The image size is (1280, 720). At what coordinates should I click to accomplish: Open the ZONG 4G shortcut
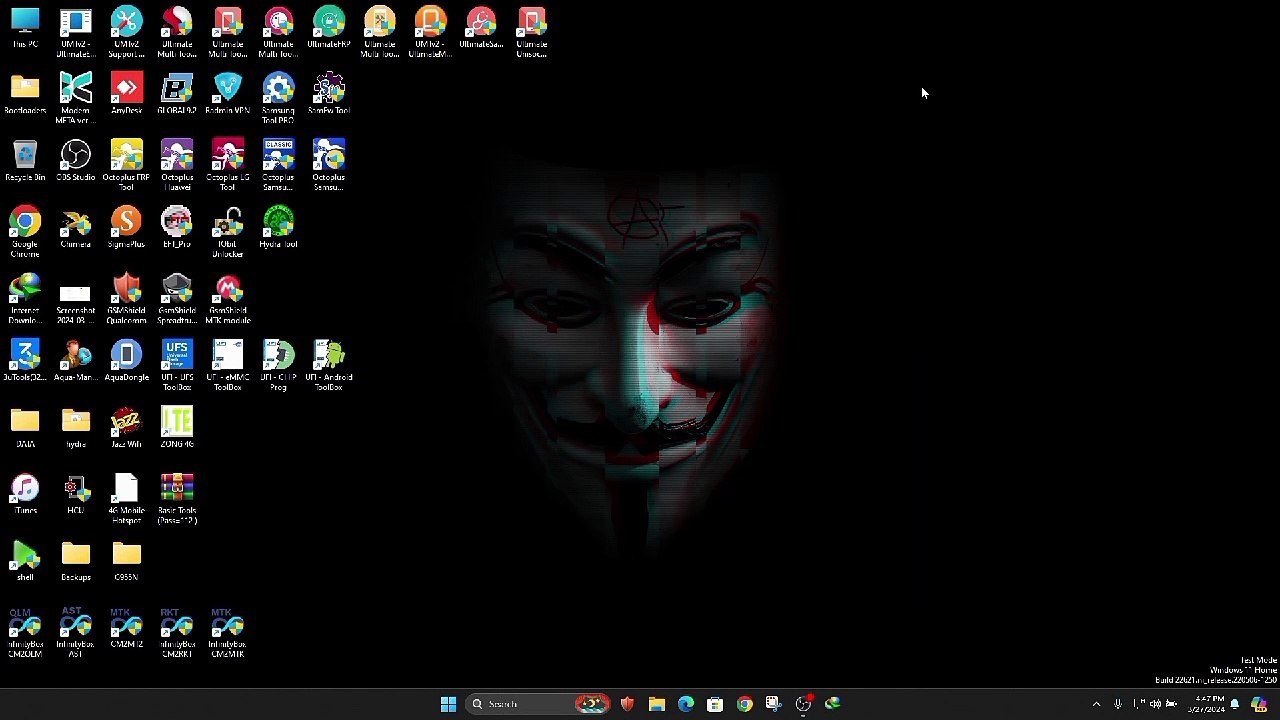point(177,428)
